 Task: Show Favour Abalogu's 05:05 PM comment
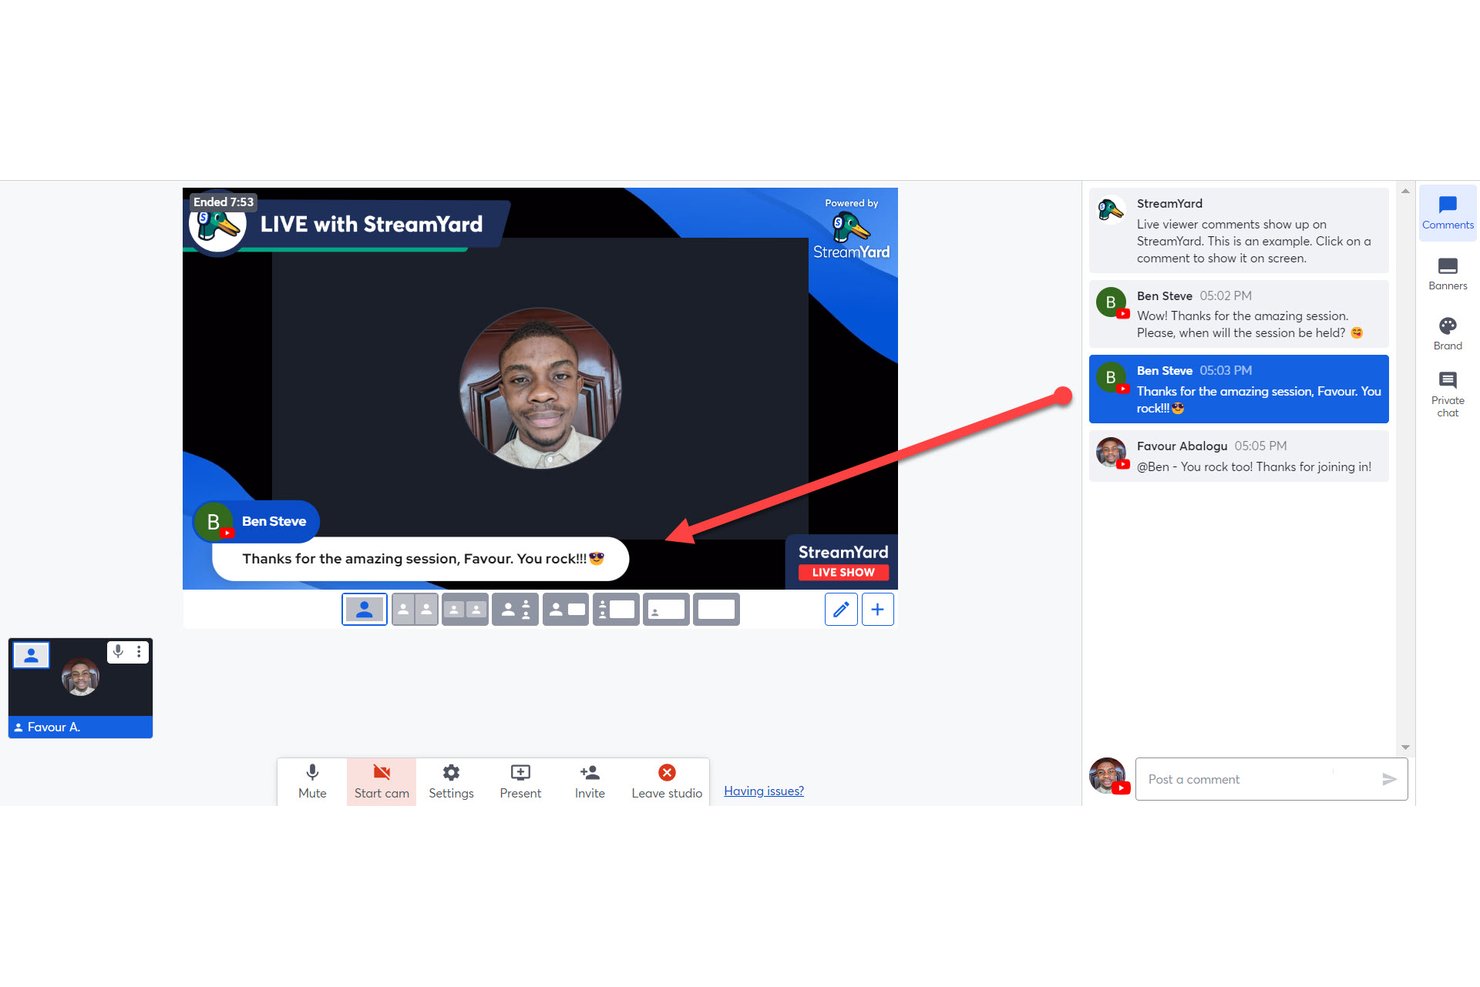1238,456
